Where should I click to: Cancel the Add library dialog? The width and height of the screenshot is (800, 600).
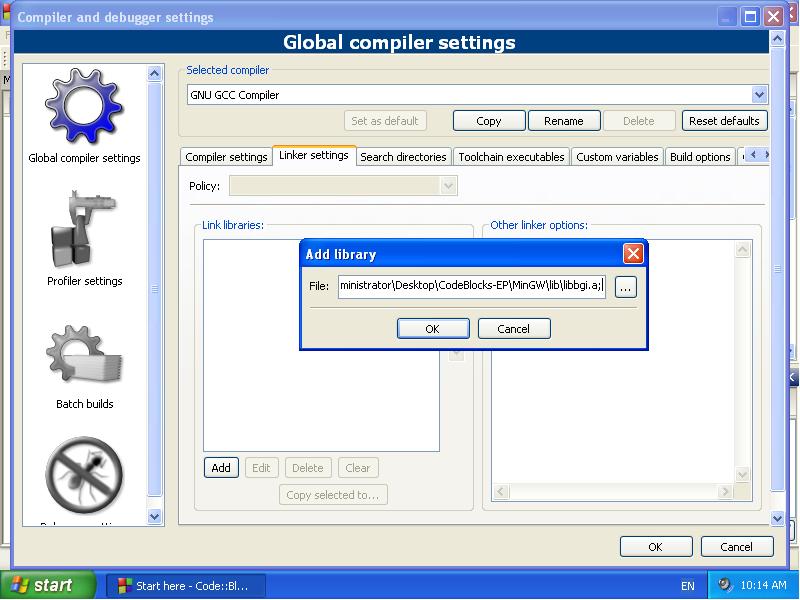[513, 329]
